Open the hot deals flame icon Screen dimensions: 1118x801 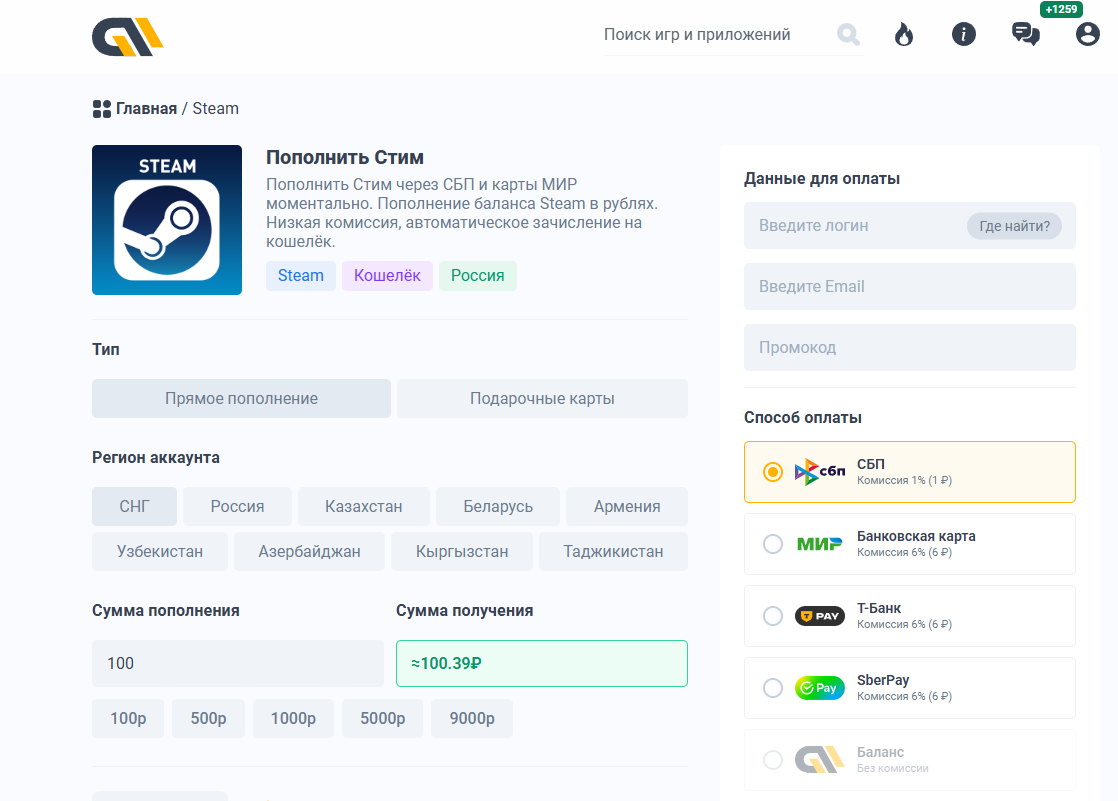(903, 34)
